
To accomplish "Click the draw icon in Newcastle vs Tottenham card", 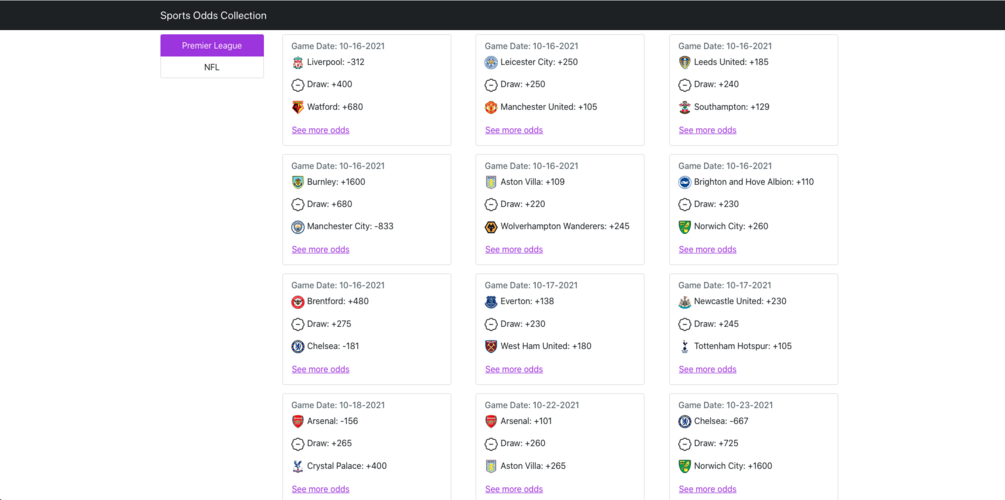I will (685, 324).
